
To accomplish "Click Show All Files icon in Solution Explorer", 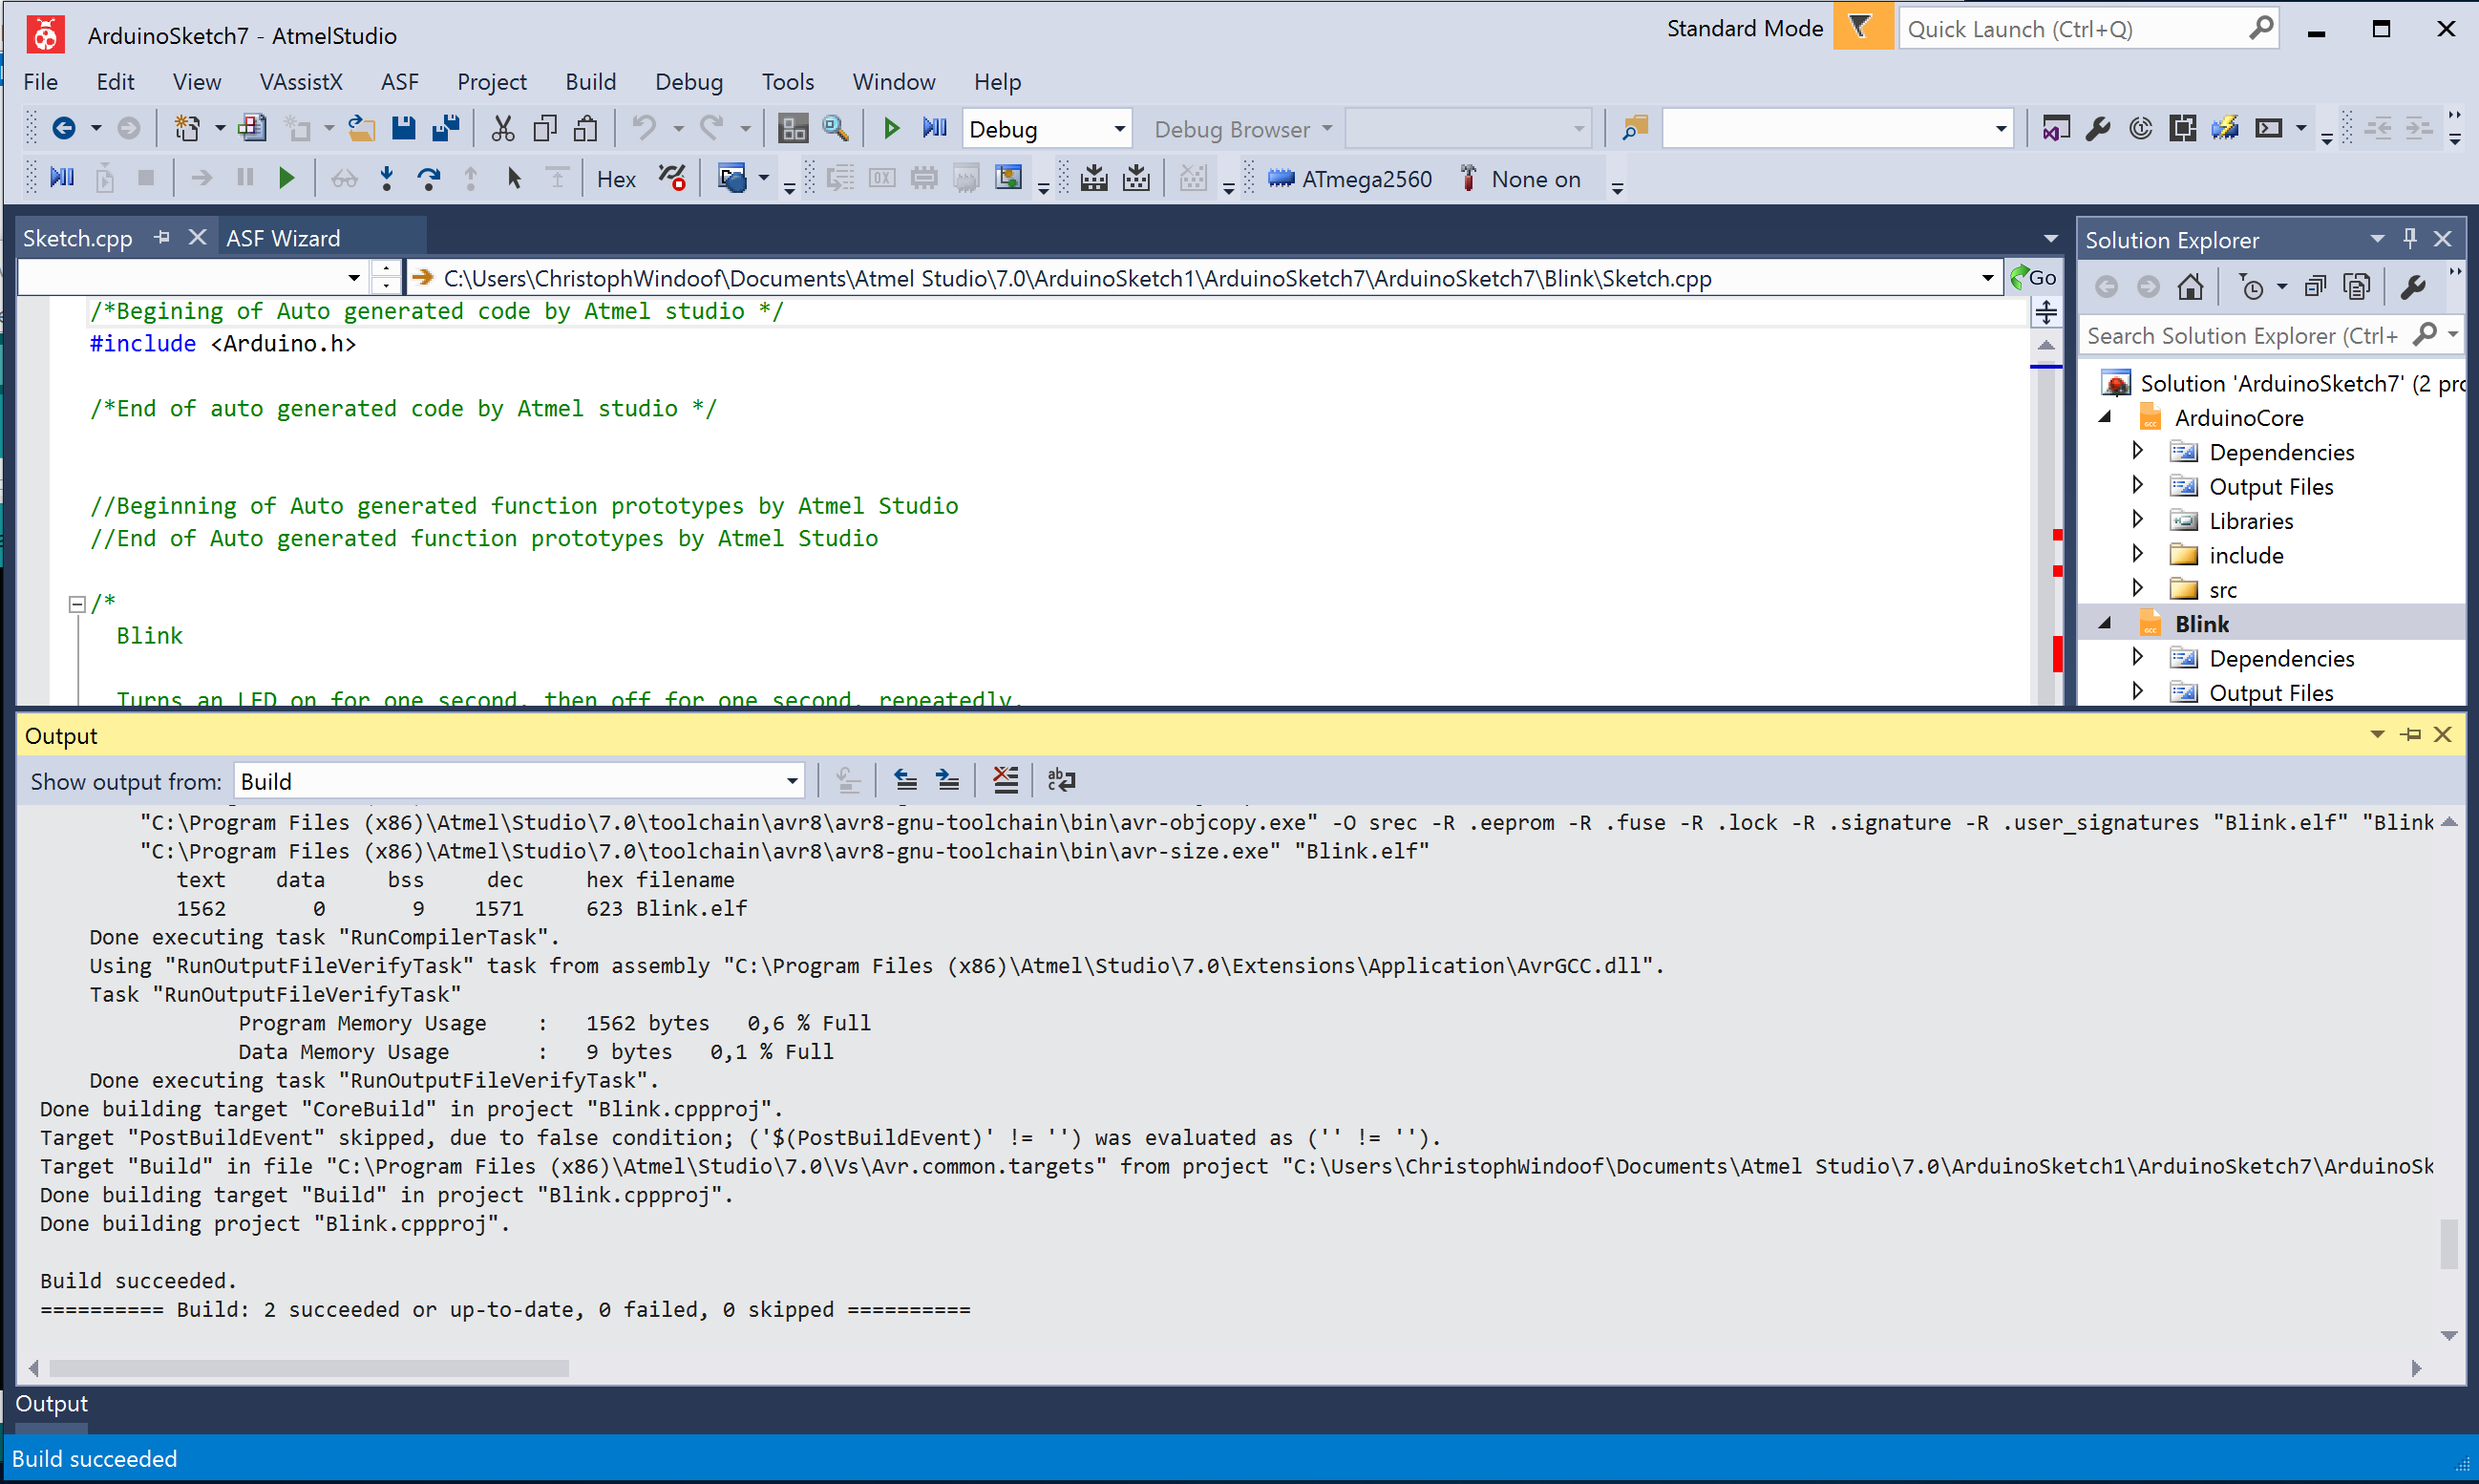I will point(2357,288).
